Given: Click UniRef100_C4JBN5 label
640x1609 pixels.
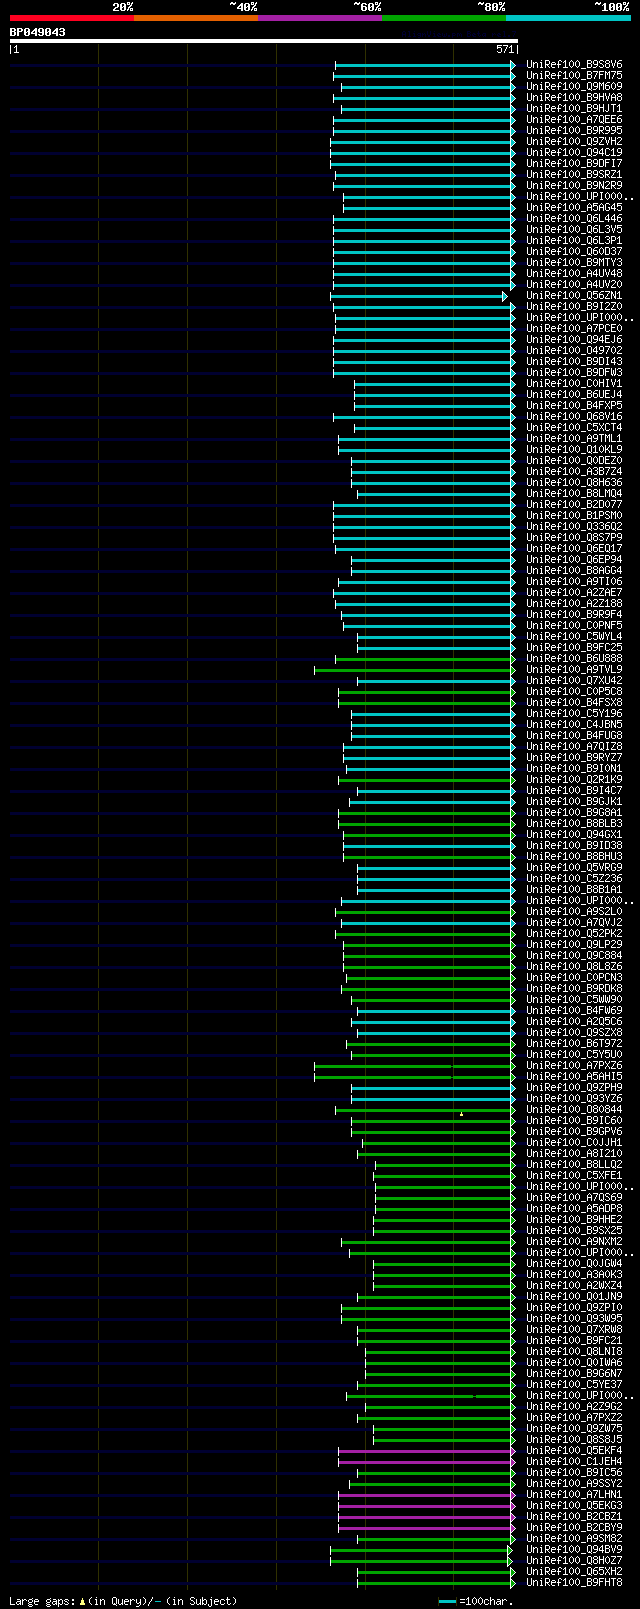Looking at the screenshot, I should click(574, 724).
